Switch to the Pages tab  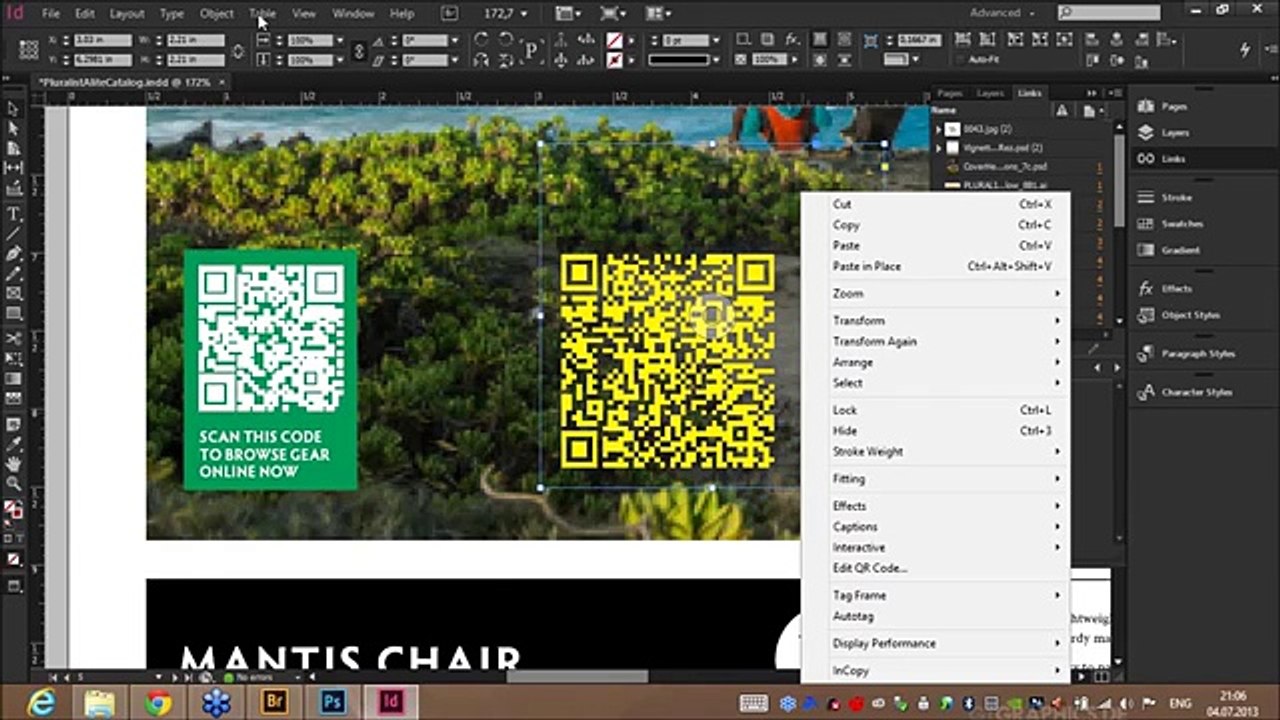pos(950,93)
